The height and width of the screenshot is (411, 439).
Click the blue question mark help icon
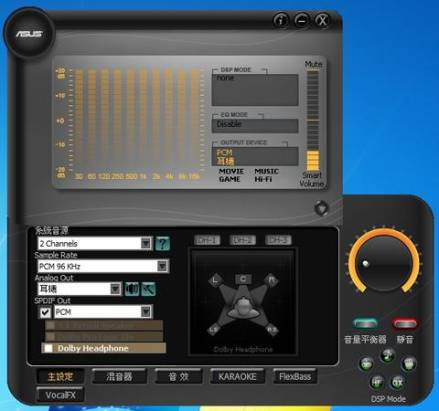163,243
